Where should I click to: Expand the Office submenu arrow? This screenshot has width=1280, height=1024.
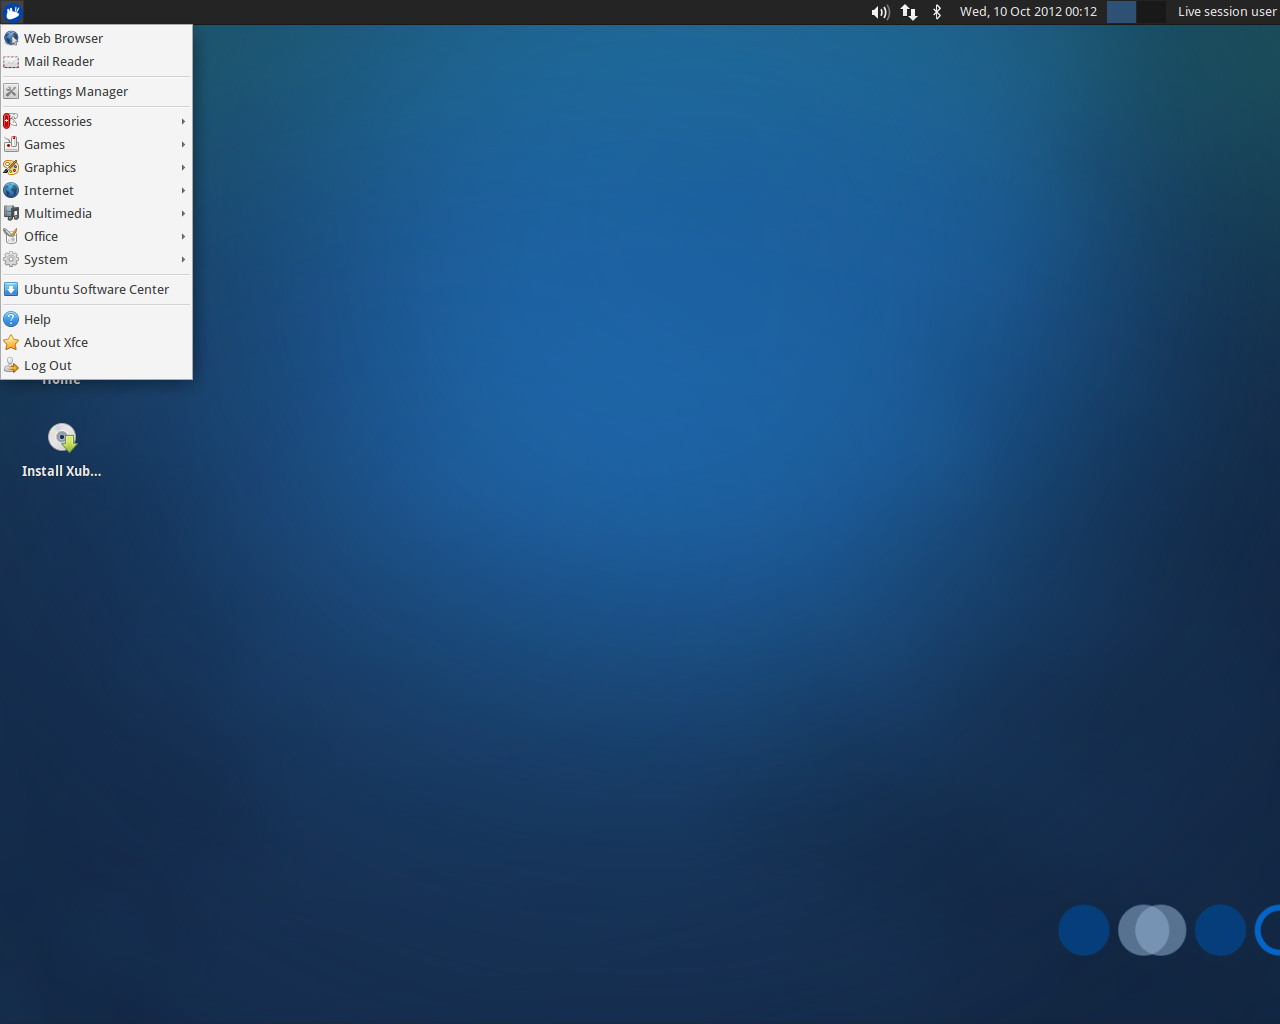pyautogui.click(x=183, y=236)
